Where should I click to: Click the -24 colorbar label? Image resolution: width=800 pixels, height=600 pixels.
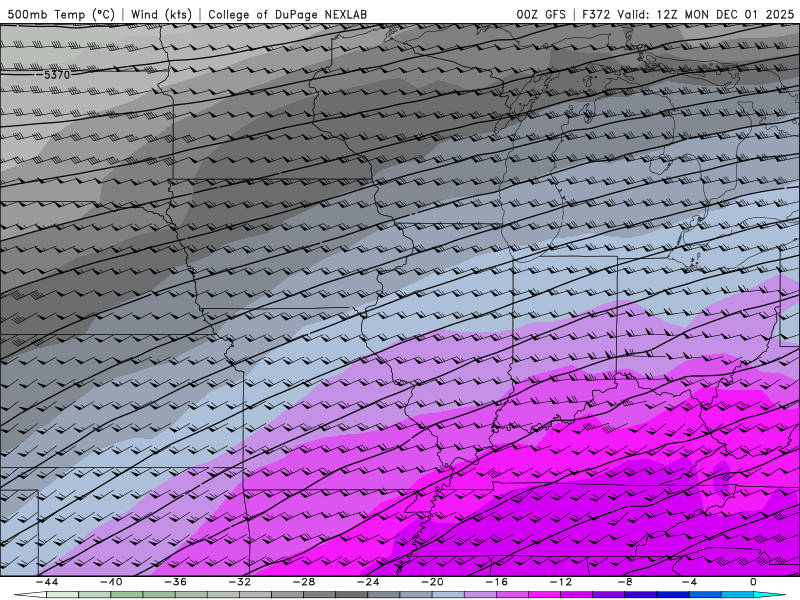click(x=368, y=582)
